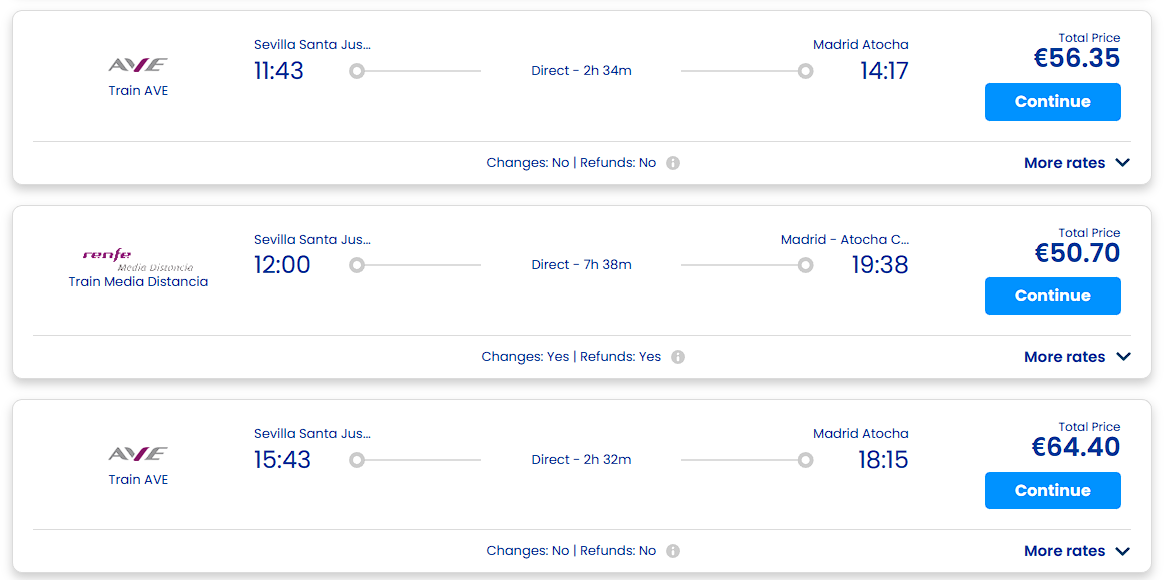Click the Renfe Media Distancia logo
This screenshot has height=580, width=1170.
click(137, 259)
